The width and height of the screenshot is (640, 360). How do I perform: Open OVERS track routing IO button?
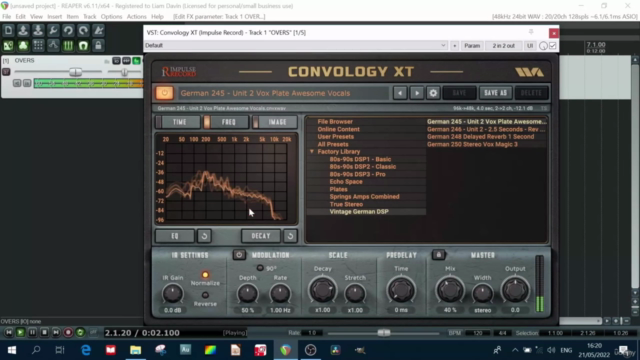(x=116, y=61)
